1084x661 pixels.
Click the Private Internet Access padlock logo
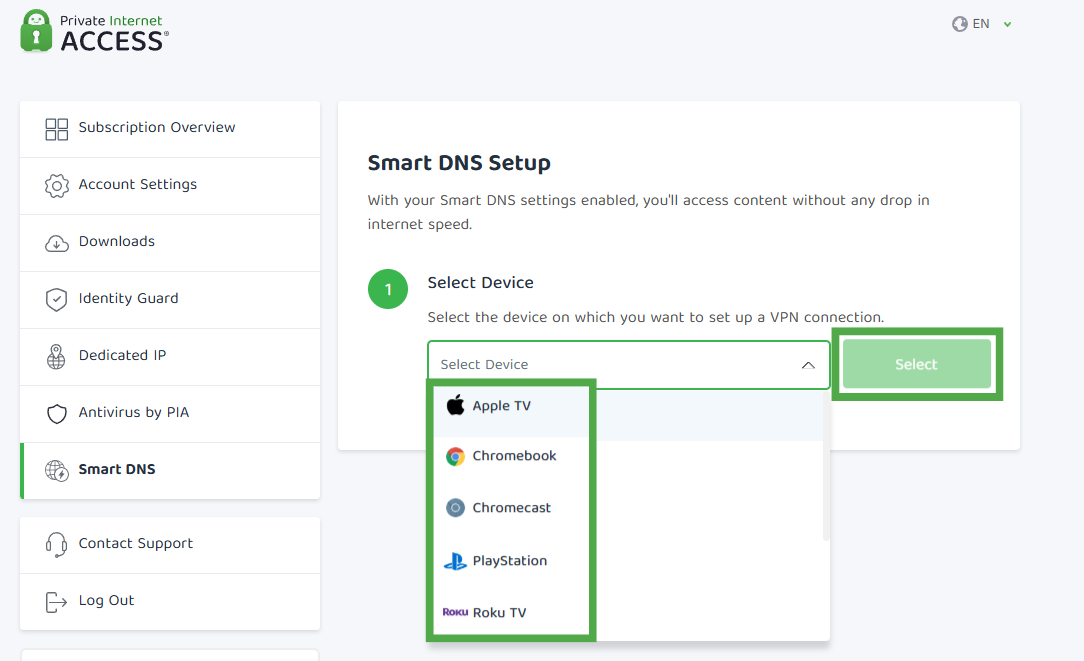pyautogui.click(x=36, y=31)
